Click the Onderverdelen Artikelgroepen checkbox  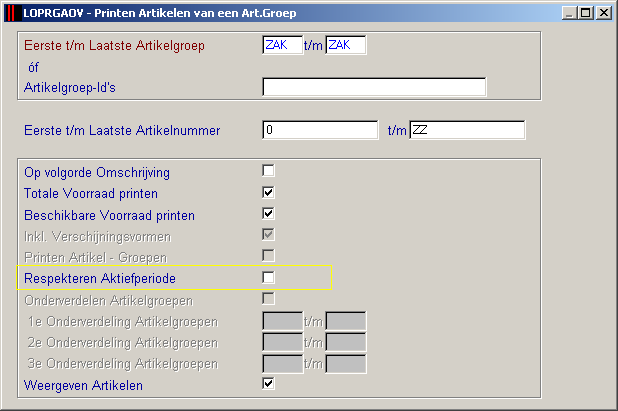coord(268,299)
